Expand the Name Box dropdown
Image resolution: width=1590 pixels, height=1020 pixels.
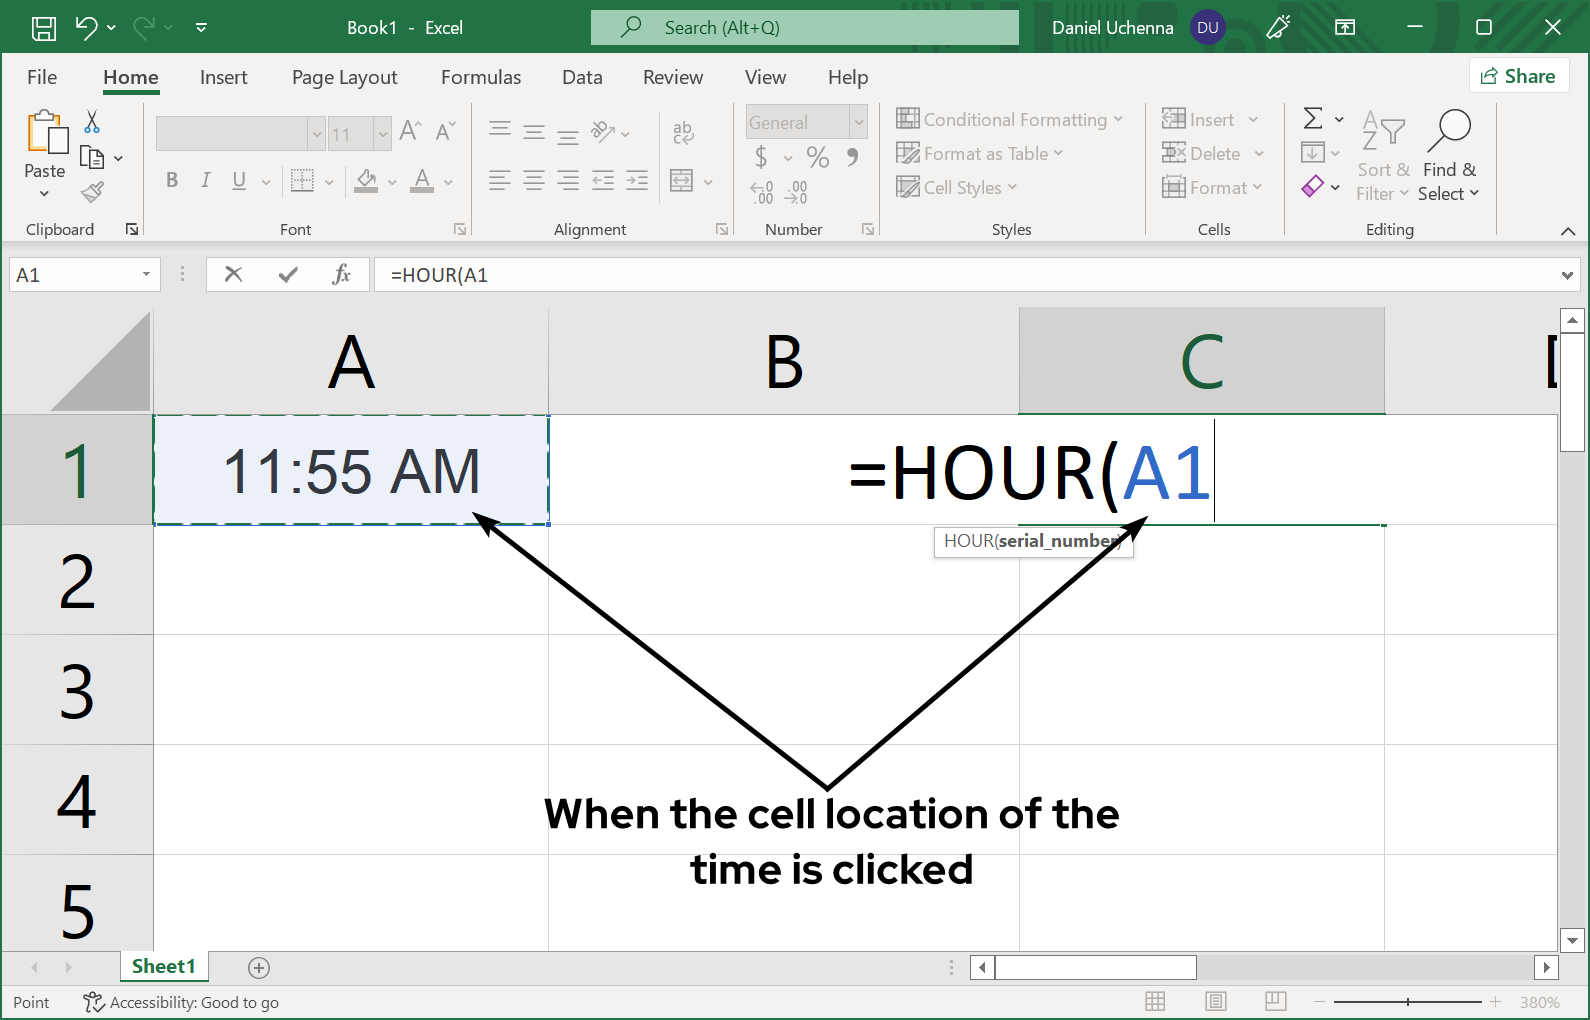pyautogui.click(x=146, y=274)
